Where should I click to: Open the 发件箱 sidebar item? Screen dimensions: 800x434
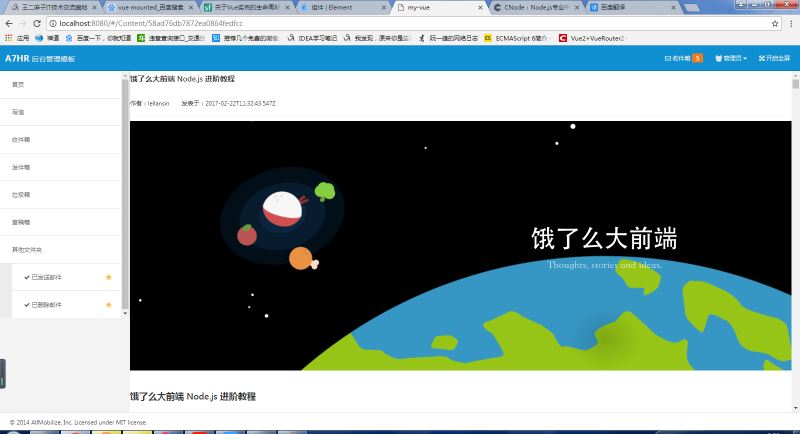tap(61, 167)
